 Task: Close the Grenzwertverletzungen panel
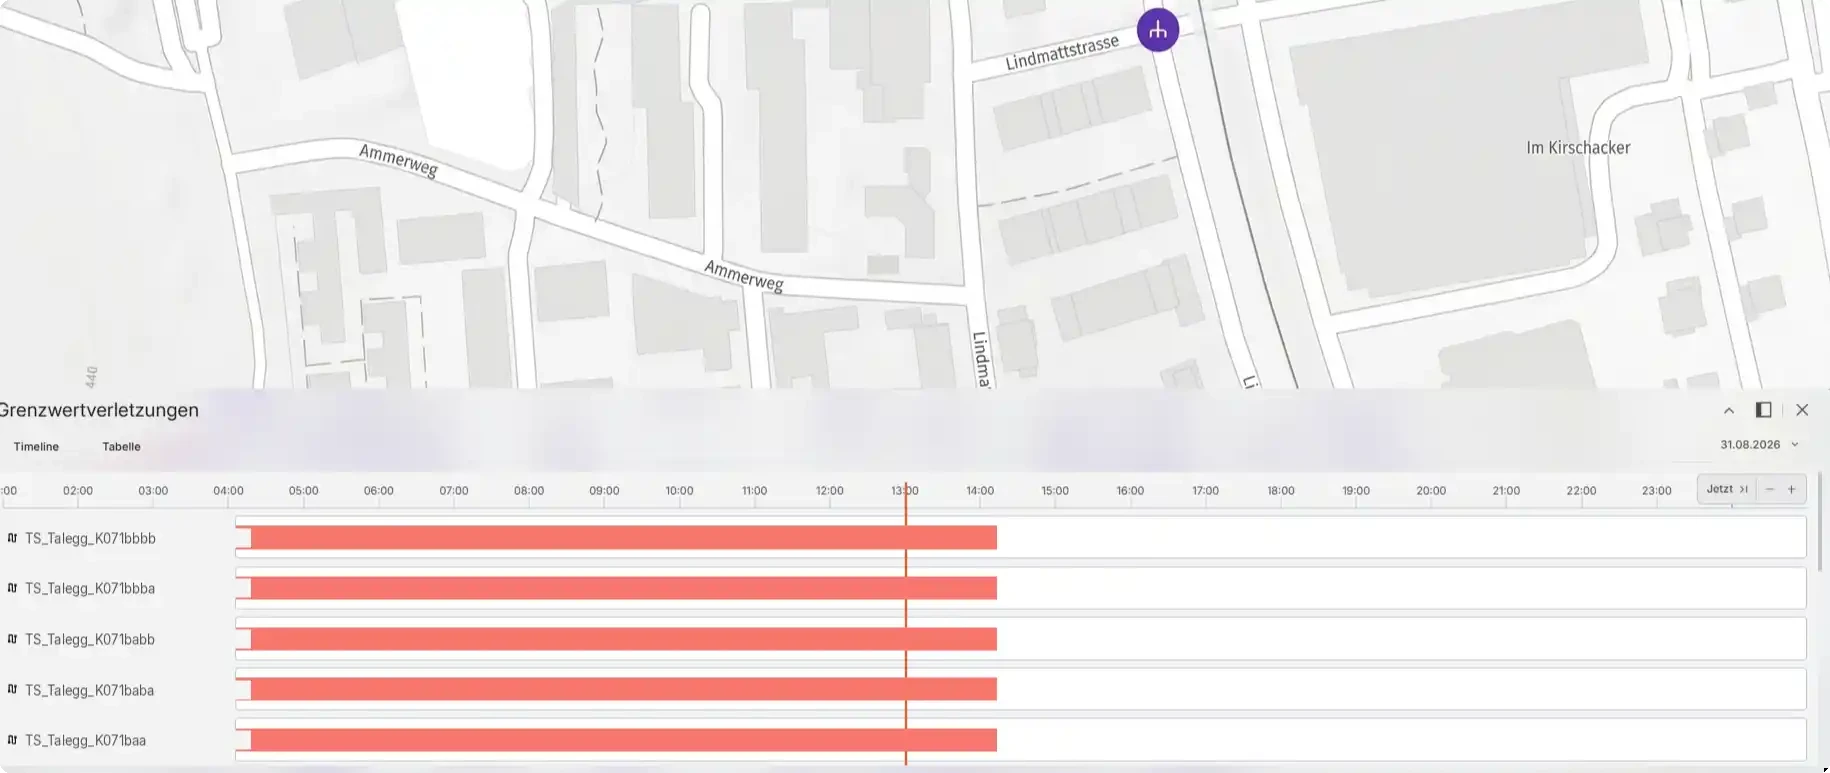(x=1802, y=410)
